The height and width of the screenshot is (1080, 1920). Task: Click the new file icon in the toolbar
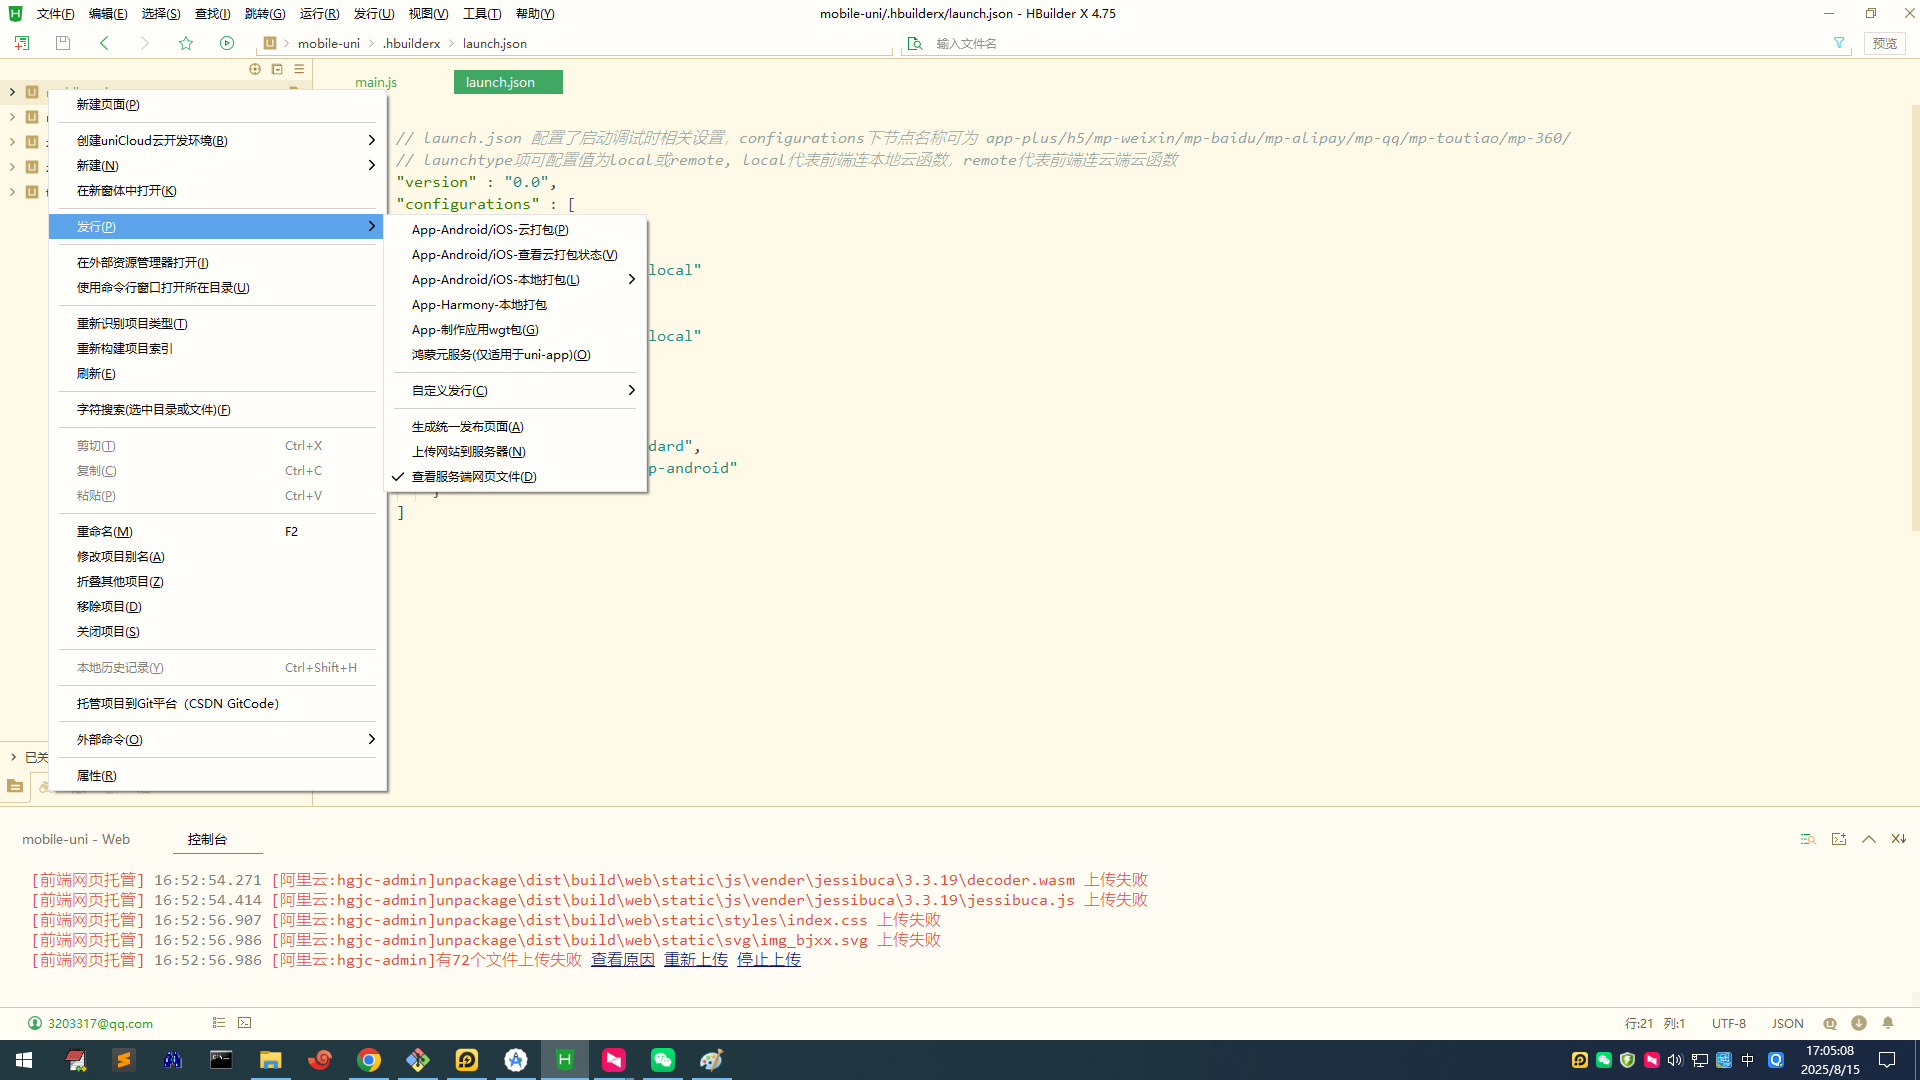click(21, 43)
